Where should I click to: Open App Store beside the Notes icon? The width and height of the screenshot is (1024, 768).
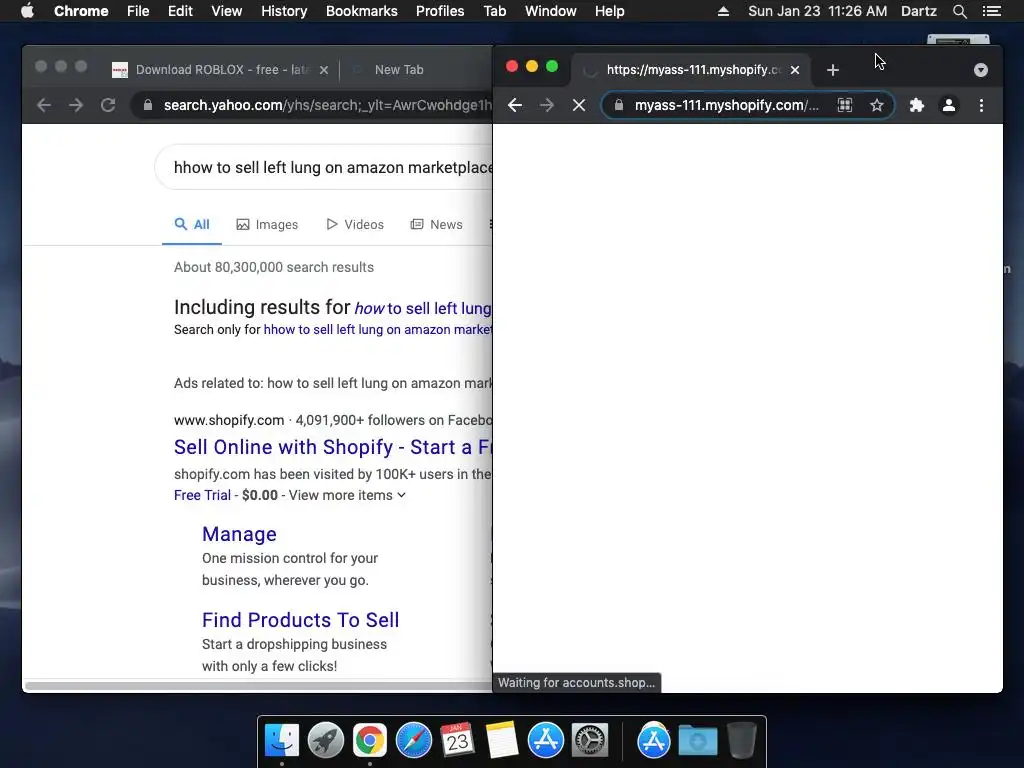coord(545,741)
